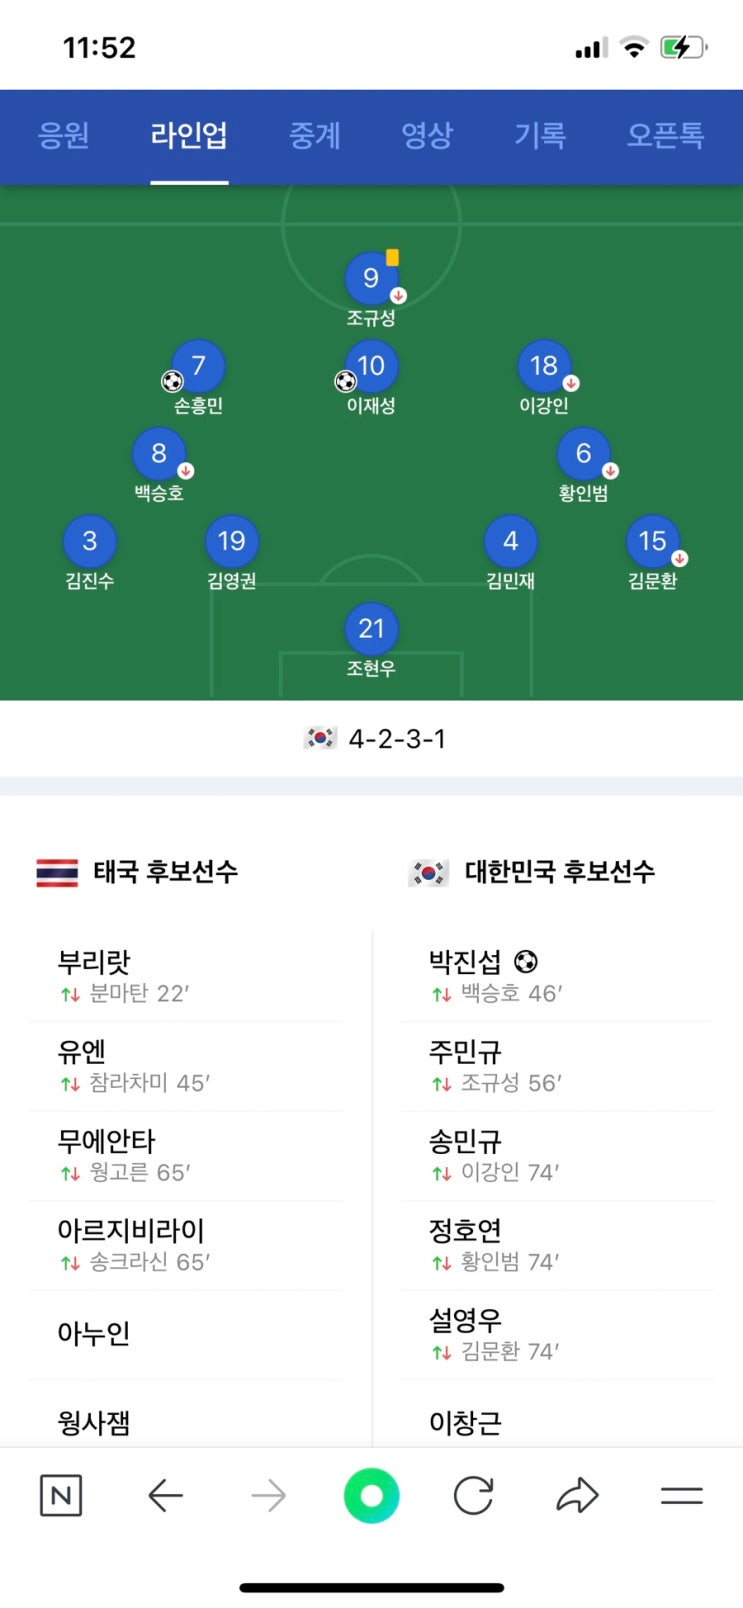Go back with the left arrow

(x=165, y=1496)
